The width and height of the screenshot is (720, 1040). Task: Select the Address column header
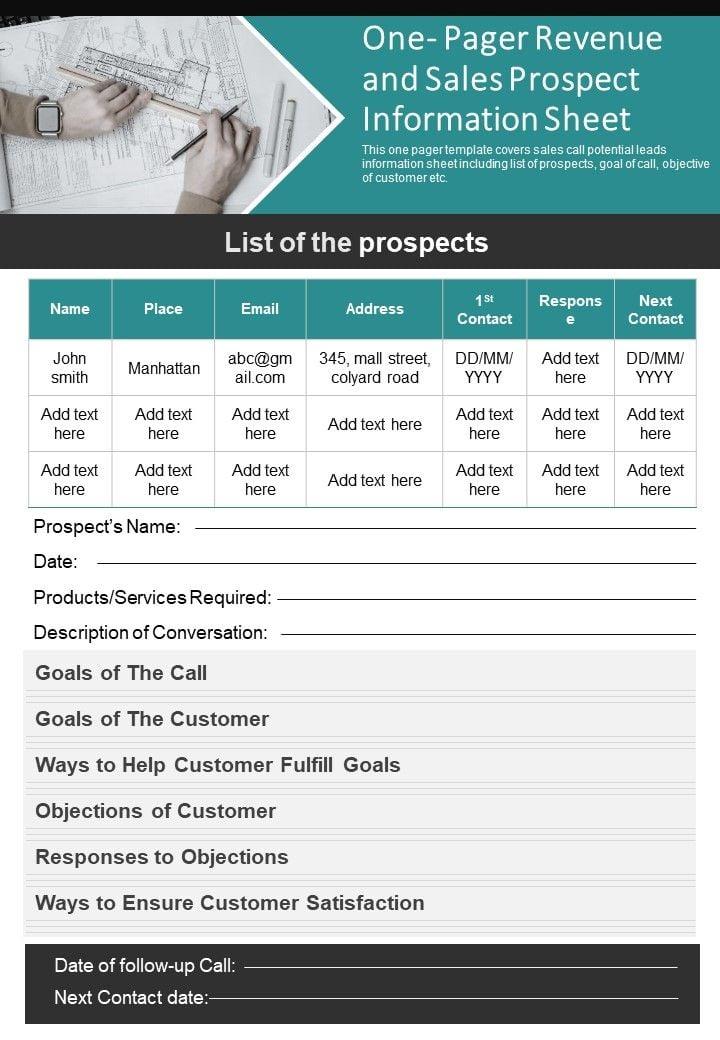coord(374,309)
